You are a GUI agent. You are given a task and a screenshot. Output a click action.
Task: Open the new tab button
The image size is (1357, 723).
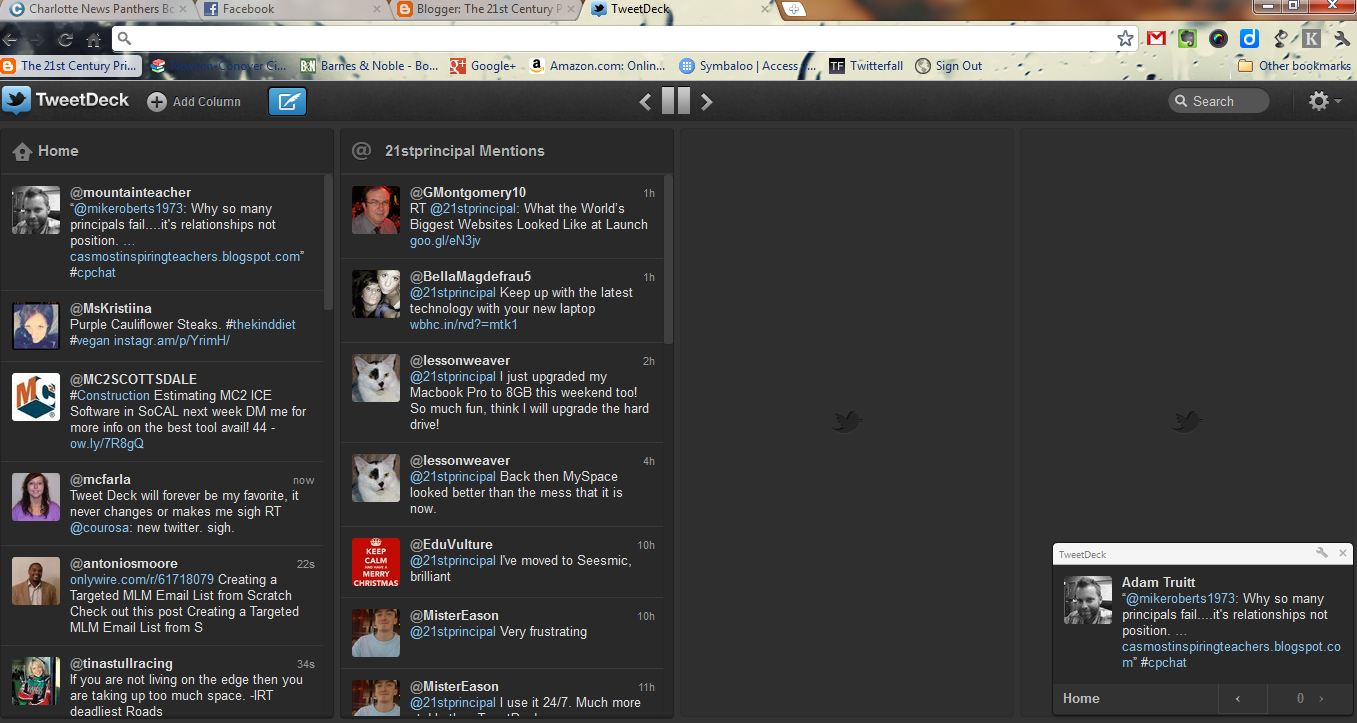tap(794, 9)
